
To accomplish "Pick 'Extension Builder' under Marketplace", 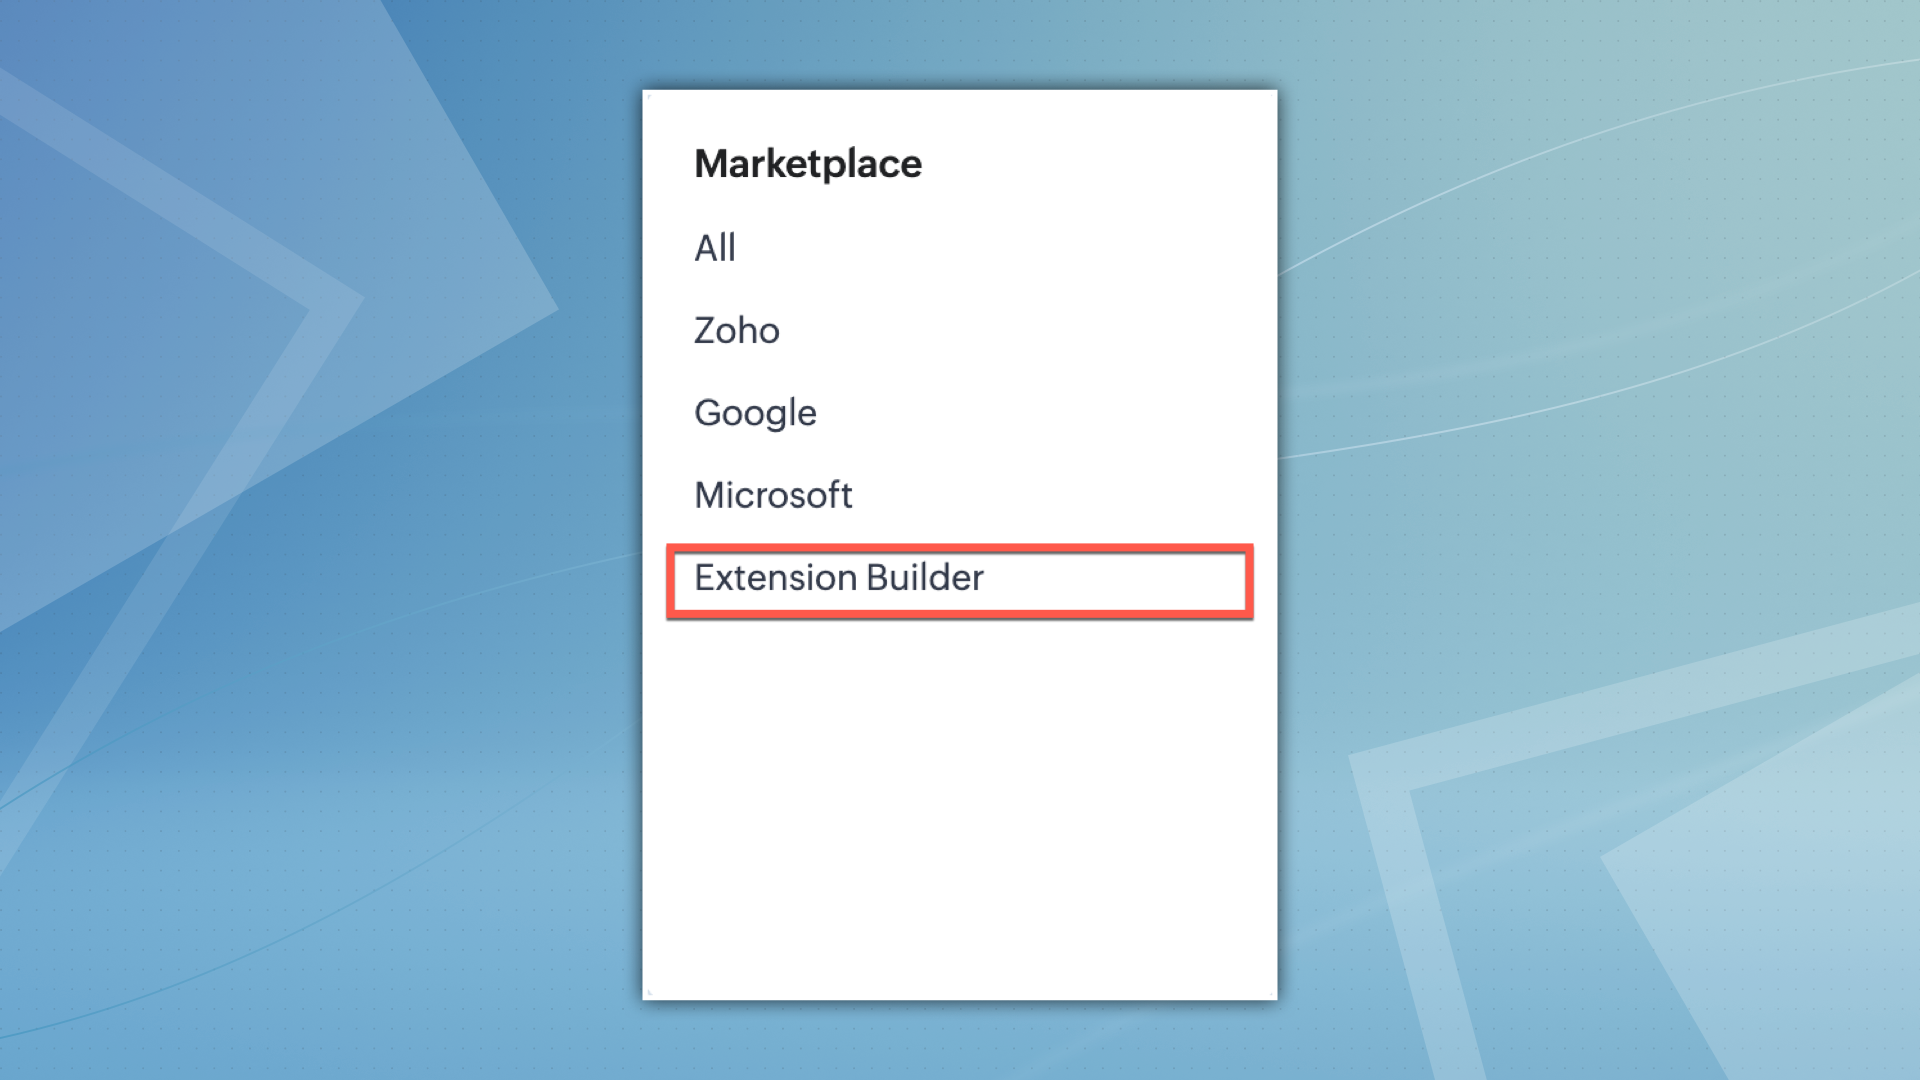I will point(839,578).
